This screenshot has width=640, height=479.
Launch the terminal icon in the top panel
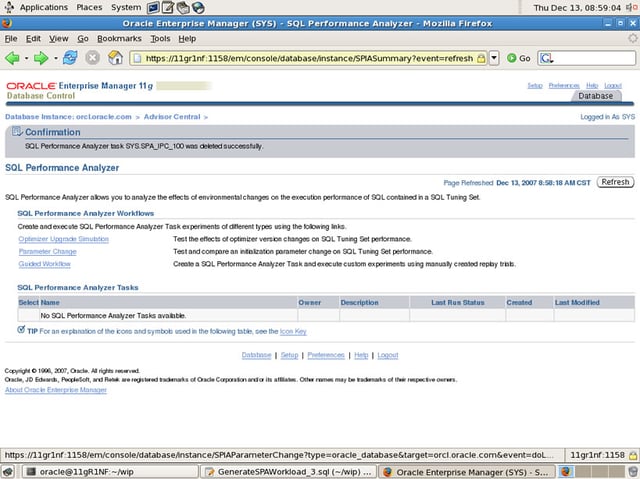pyautogui.click(x=153, y=7)
